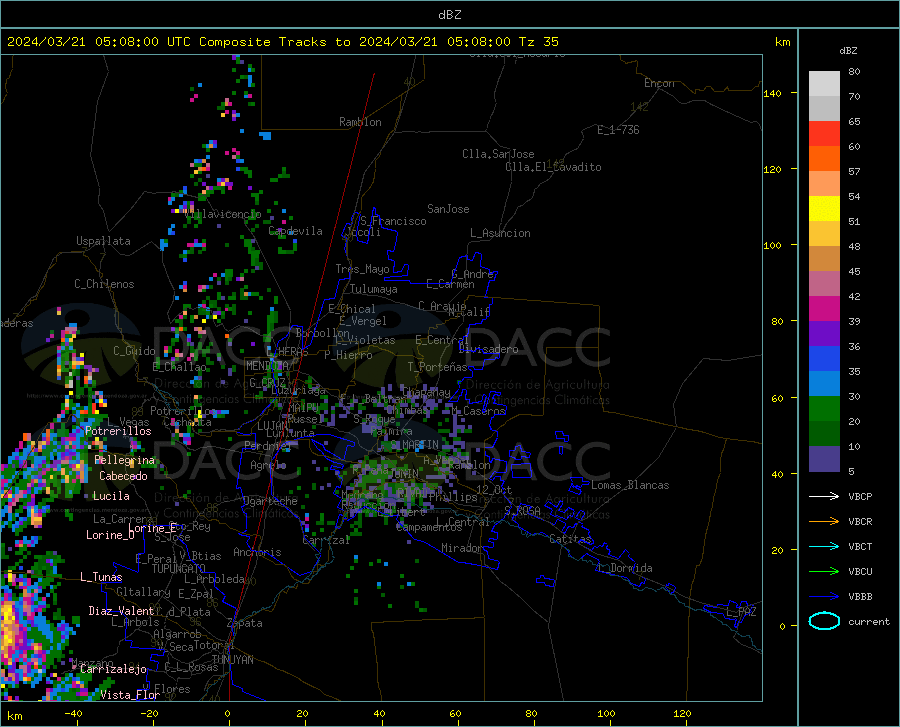The image size is (900, 727).
Task: Click the Ugarteche label
Action: pos(270,501)
